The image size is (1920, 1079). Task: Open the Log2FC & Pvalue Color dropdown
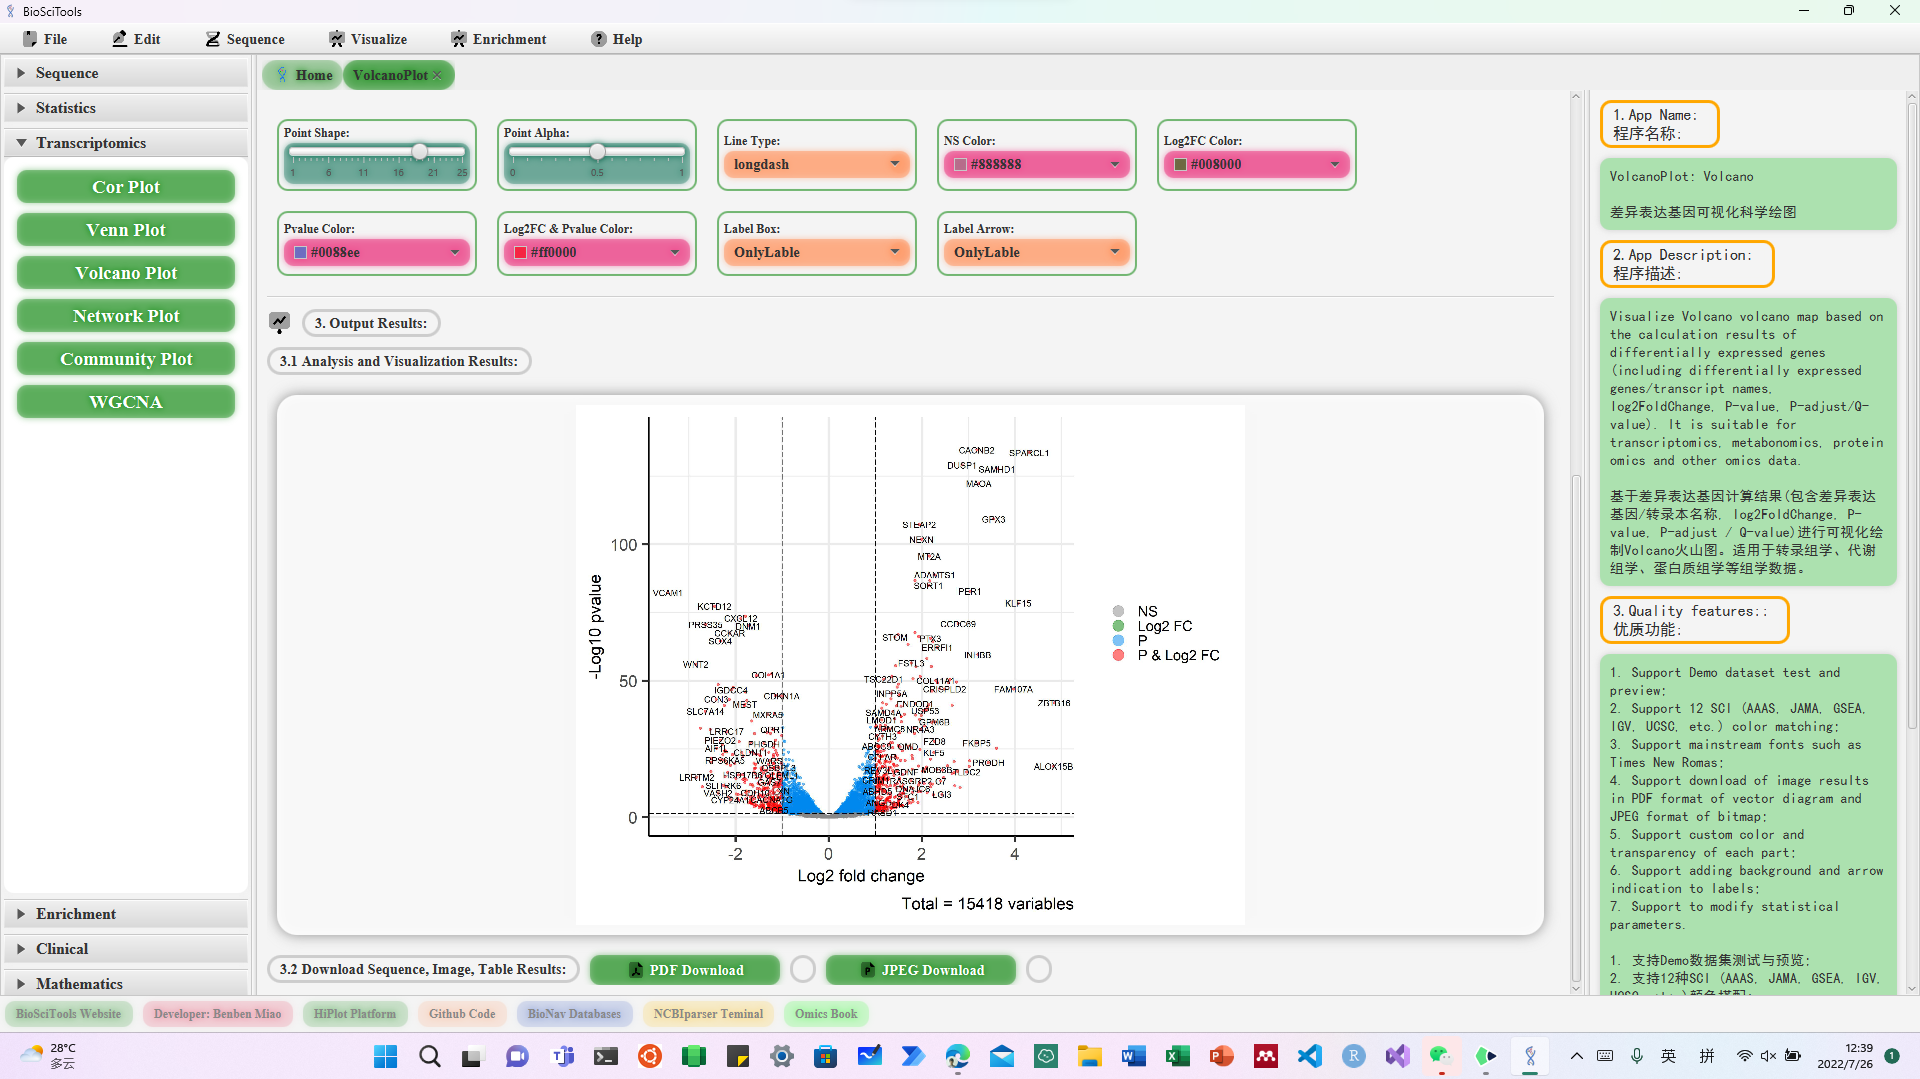[596, 252]
